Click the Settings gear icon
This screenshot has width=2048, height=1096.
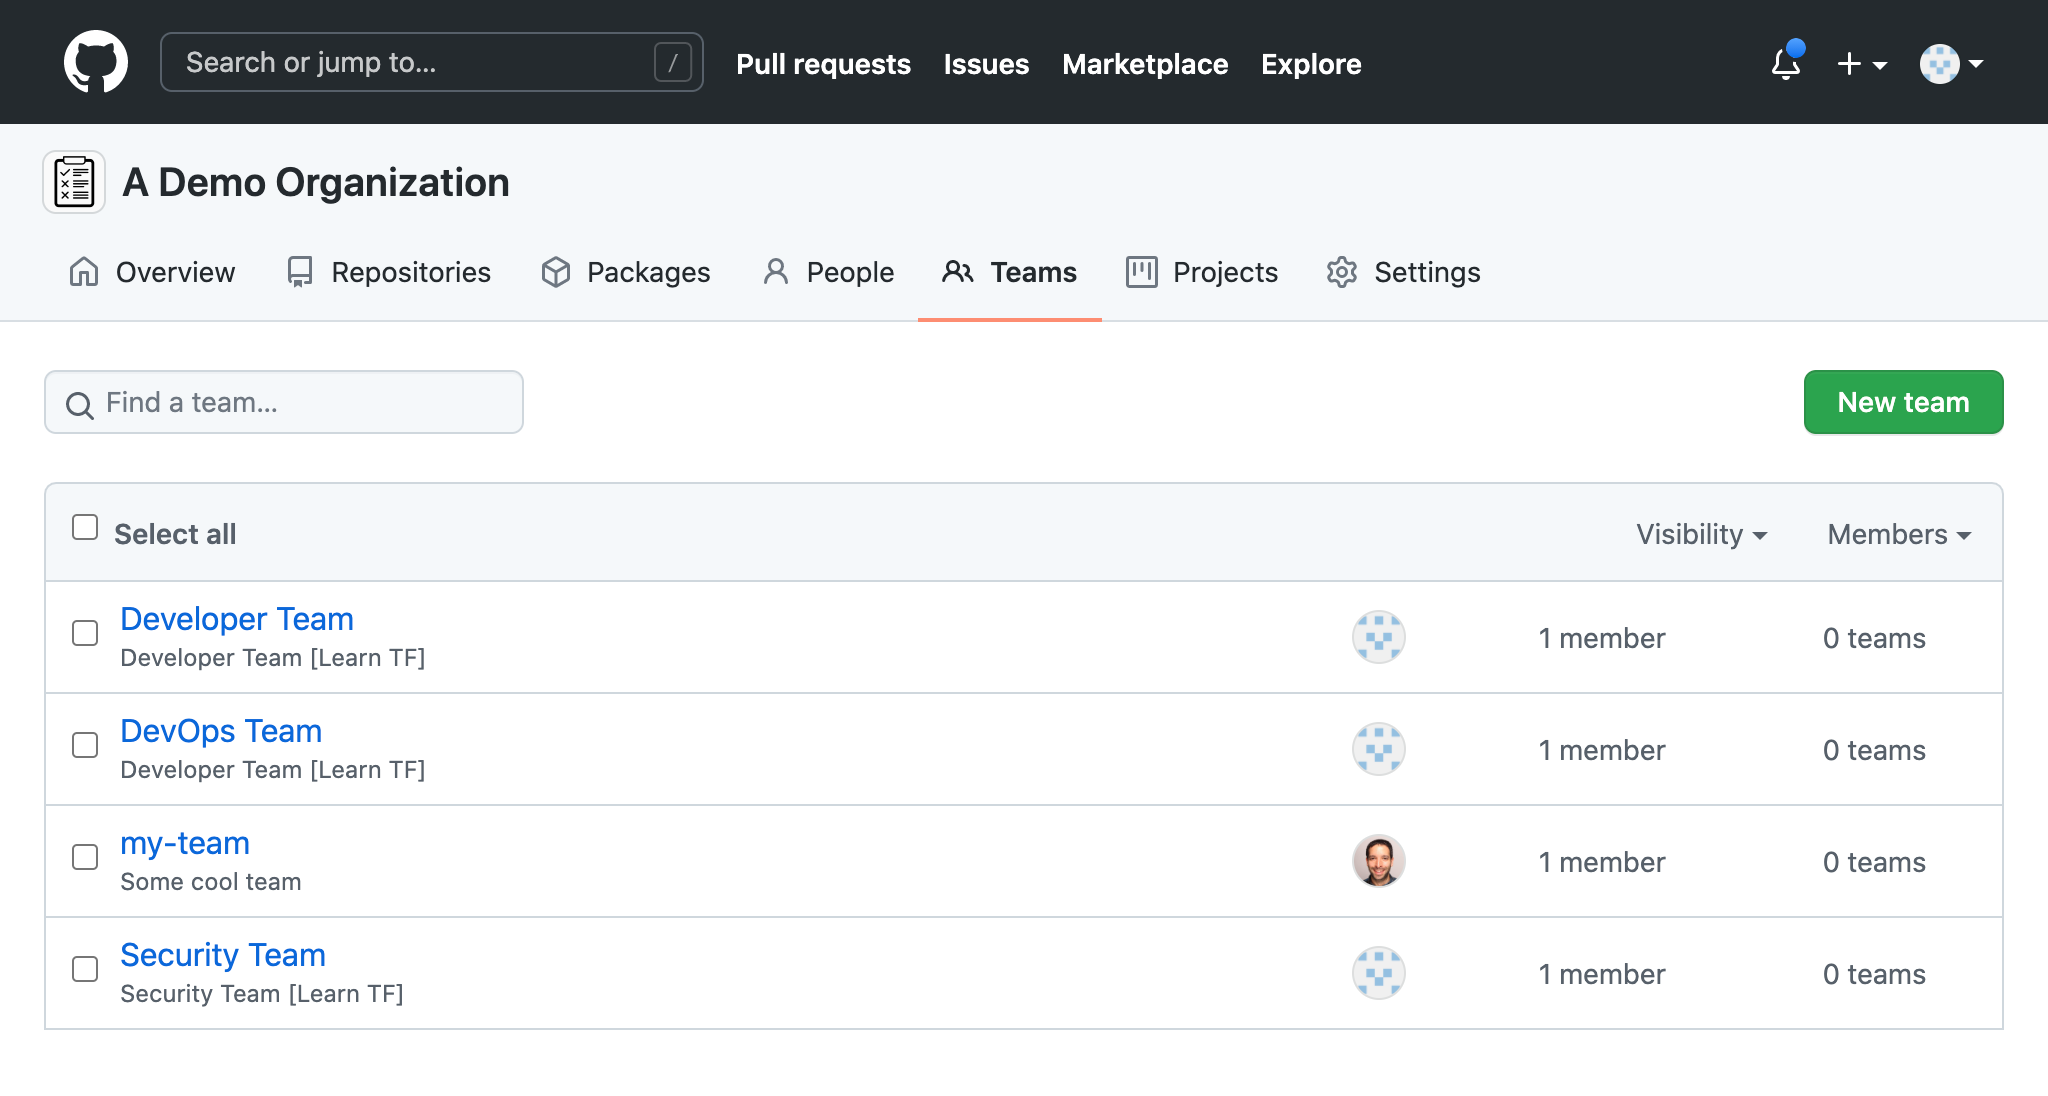pos(1343,271)
